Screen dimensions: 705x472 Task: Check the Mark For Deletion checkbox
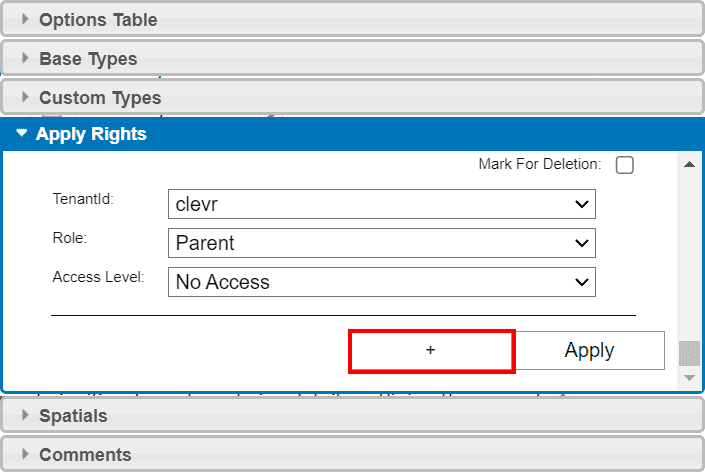(625, 165)
